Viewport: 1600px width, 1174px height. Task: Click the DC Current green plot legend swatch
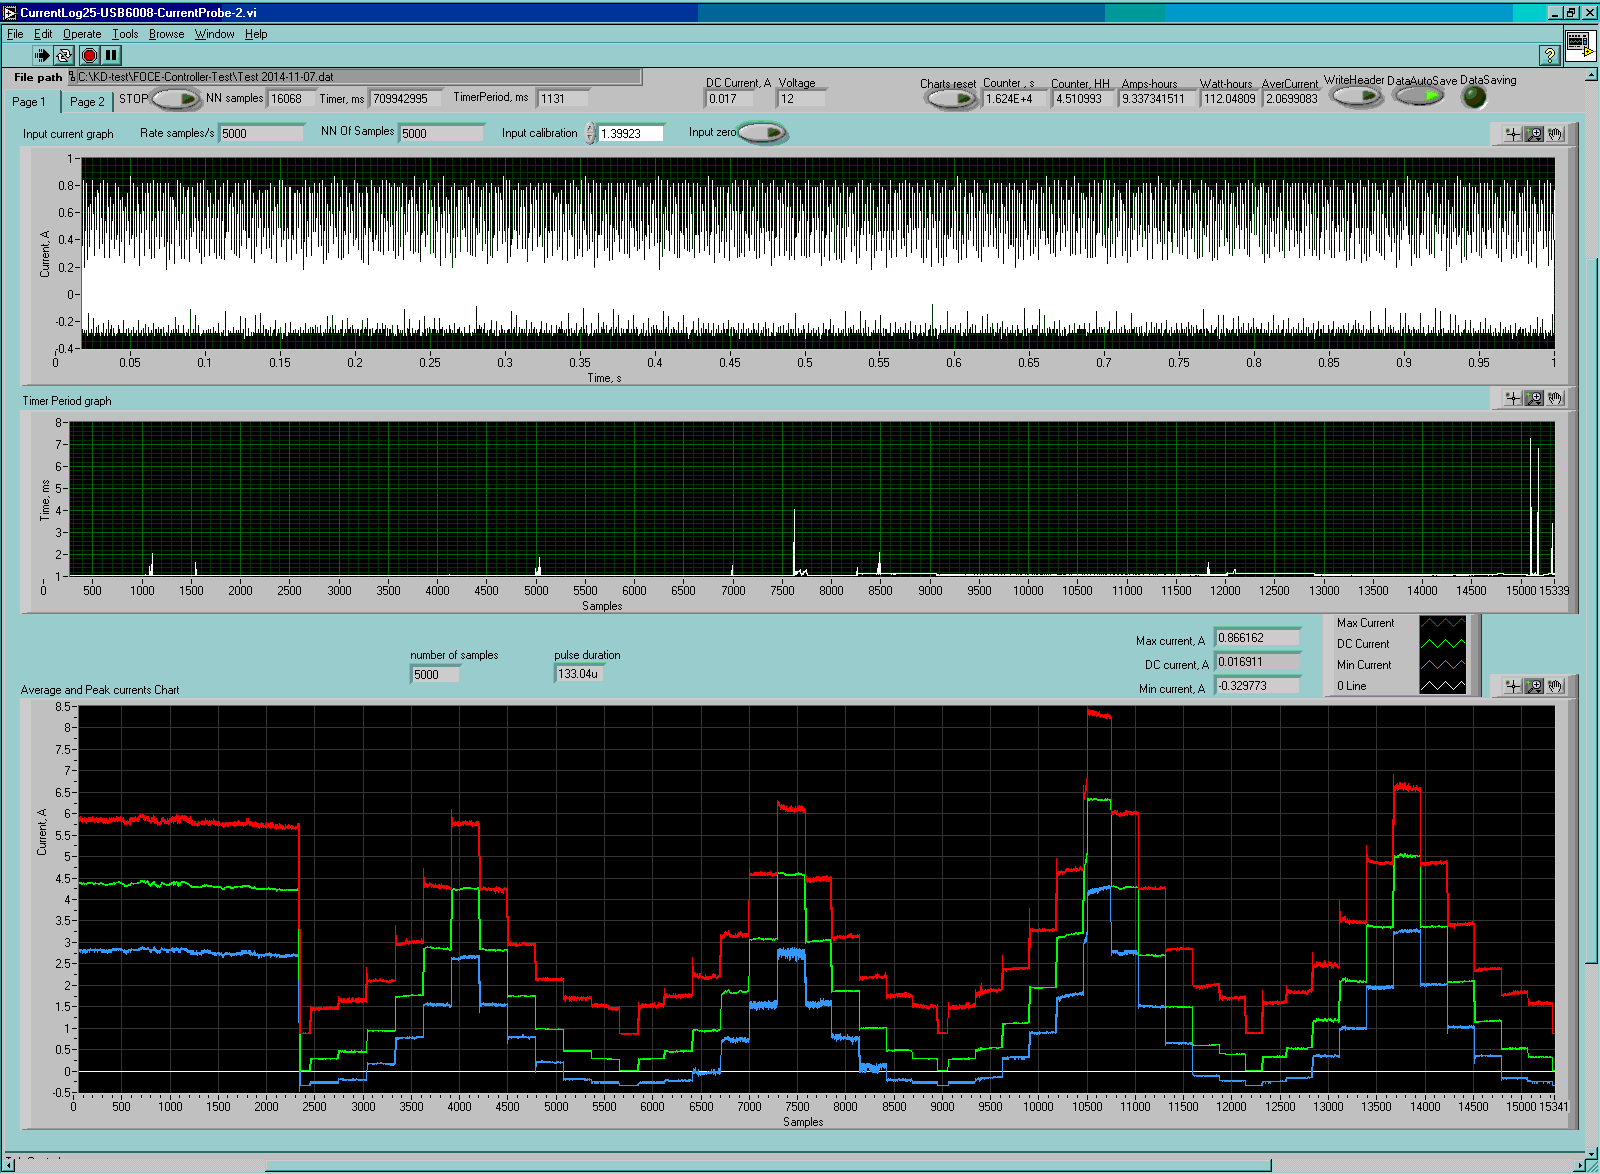(x=1442, y=644)
